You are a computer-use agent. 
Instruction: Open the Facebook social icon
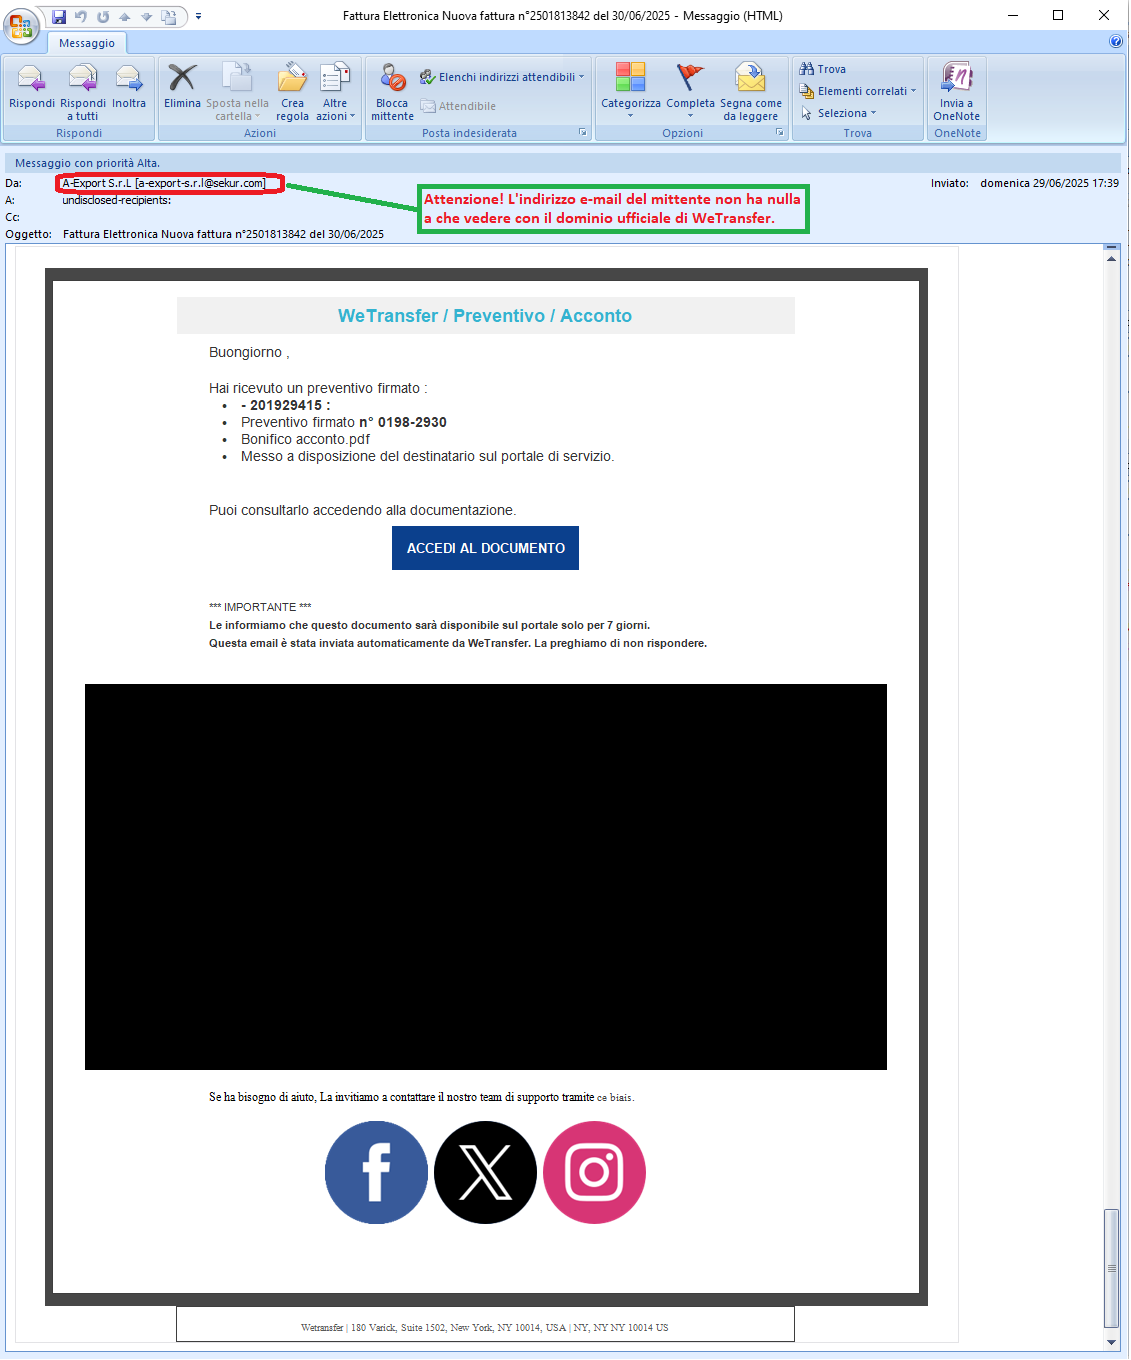tap(376, 1172)
